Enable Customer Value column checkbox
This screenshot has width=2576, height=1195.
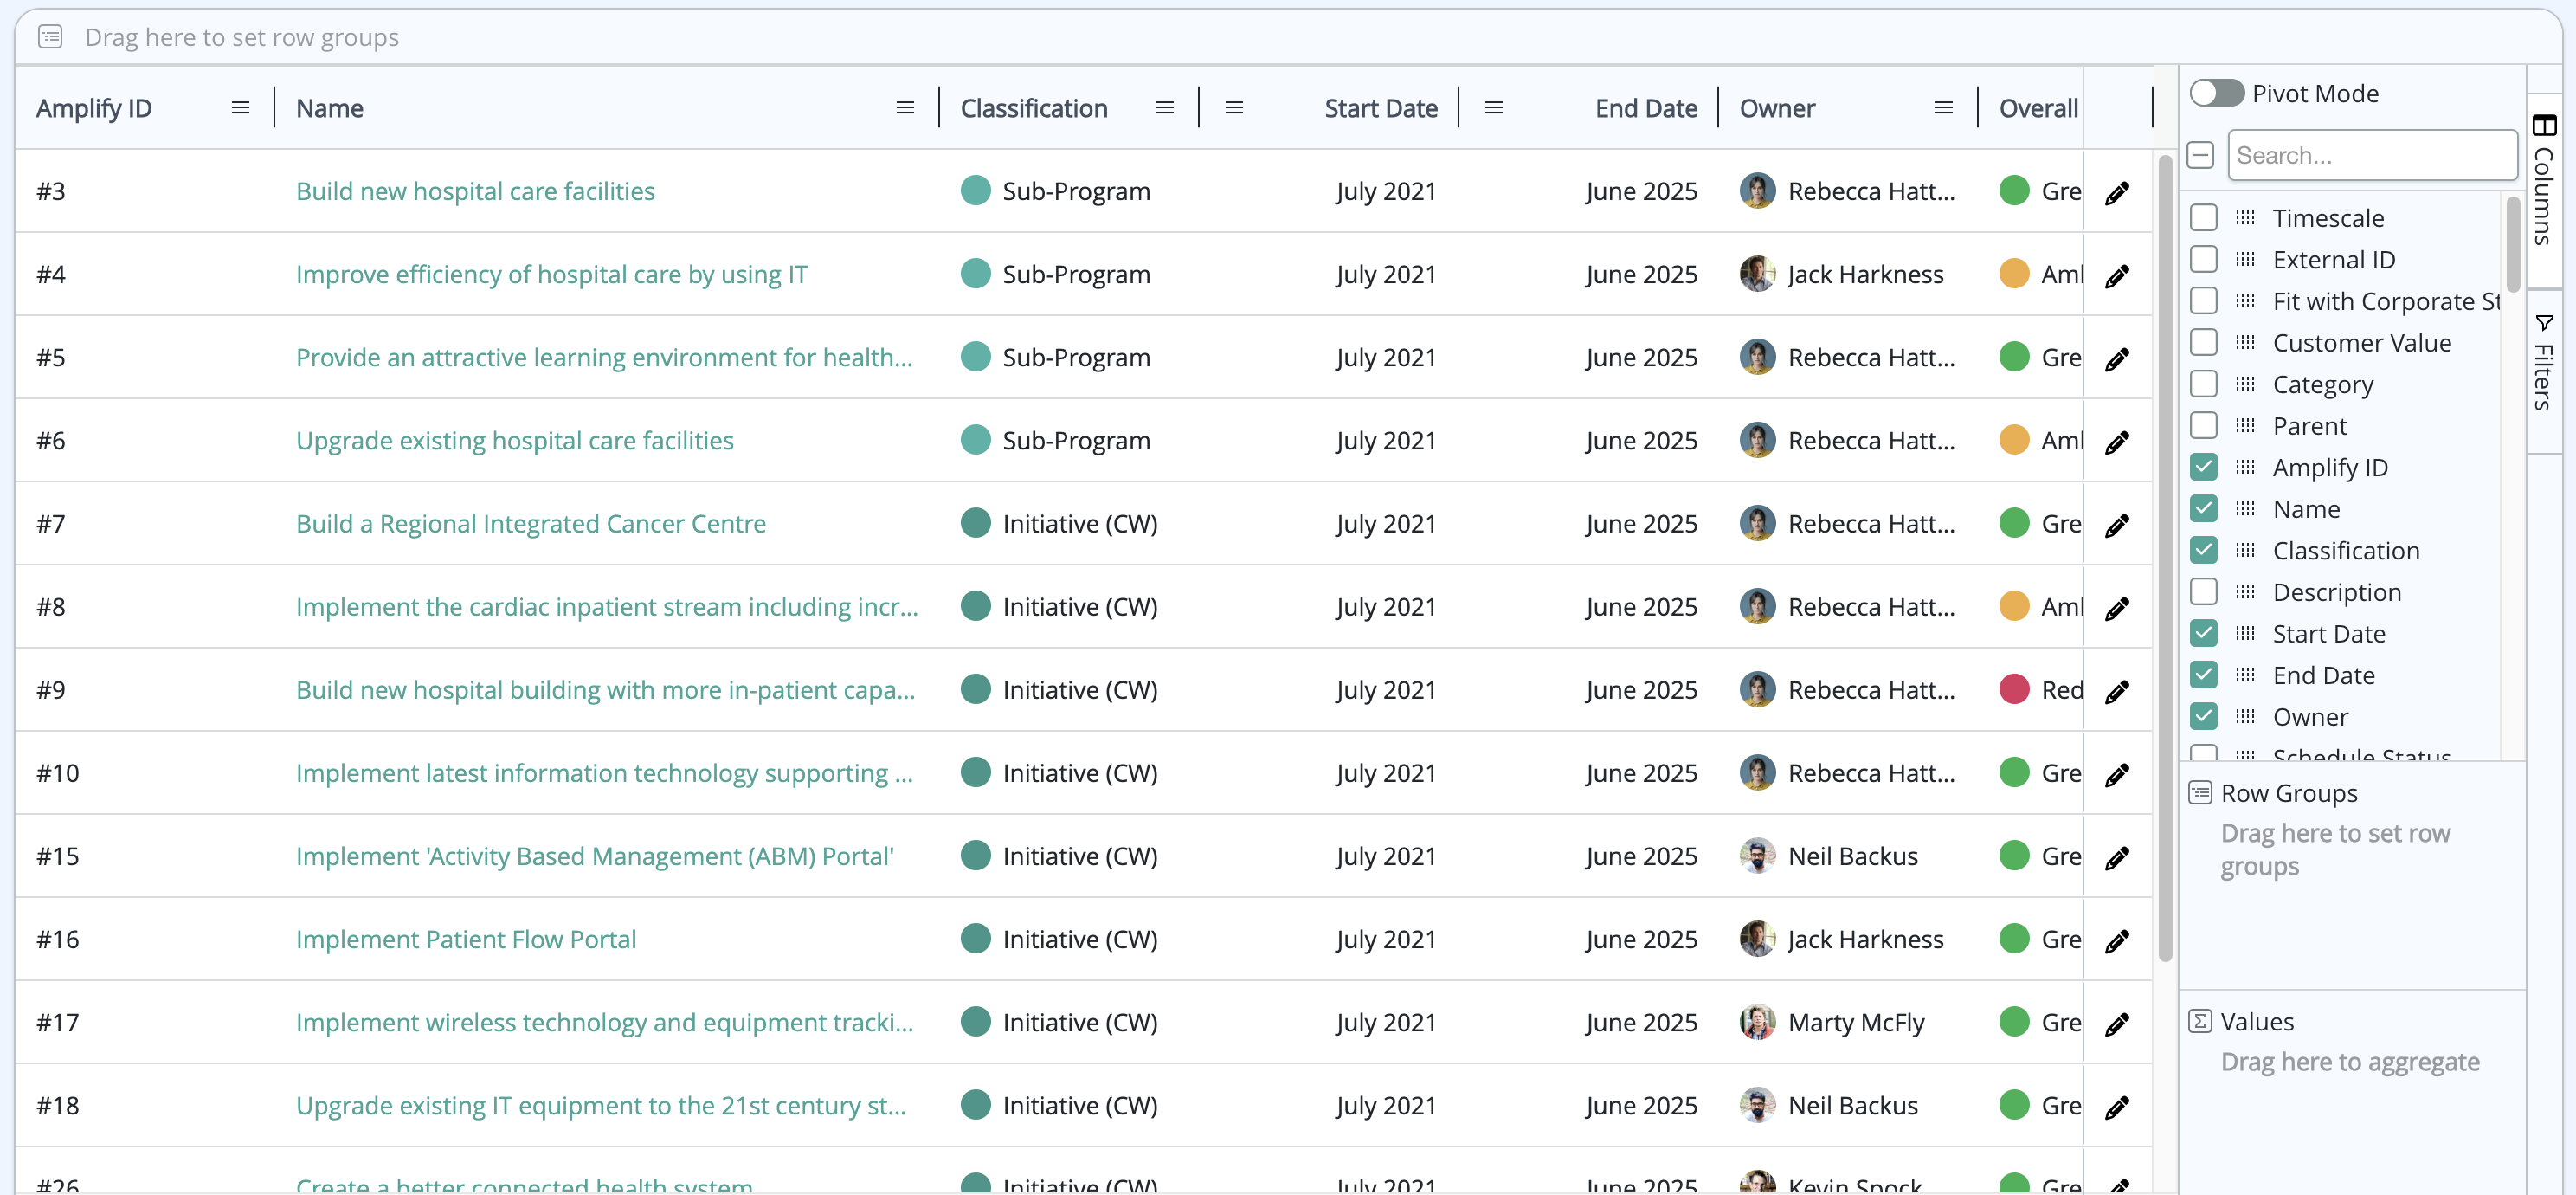(x=2203, y=343)
